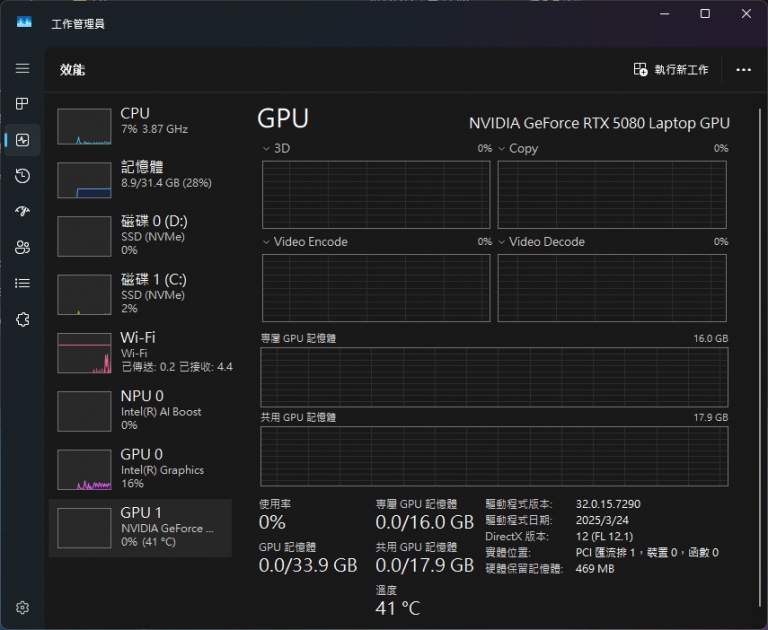Open the App history page icon
The width and height of the screenshot is (768, 630).
(23, 176)
